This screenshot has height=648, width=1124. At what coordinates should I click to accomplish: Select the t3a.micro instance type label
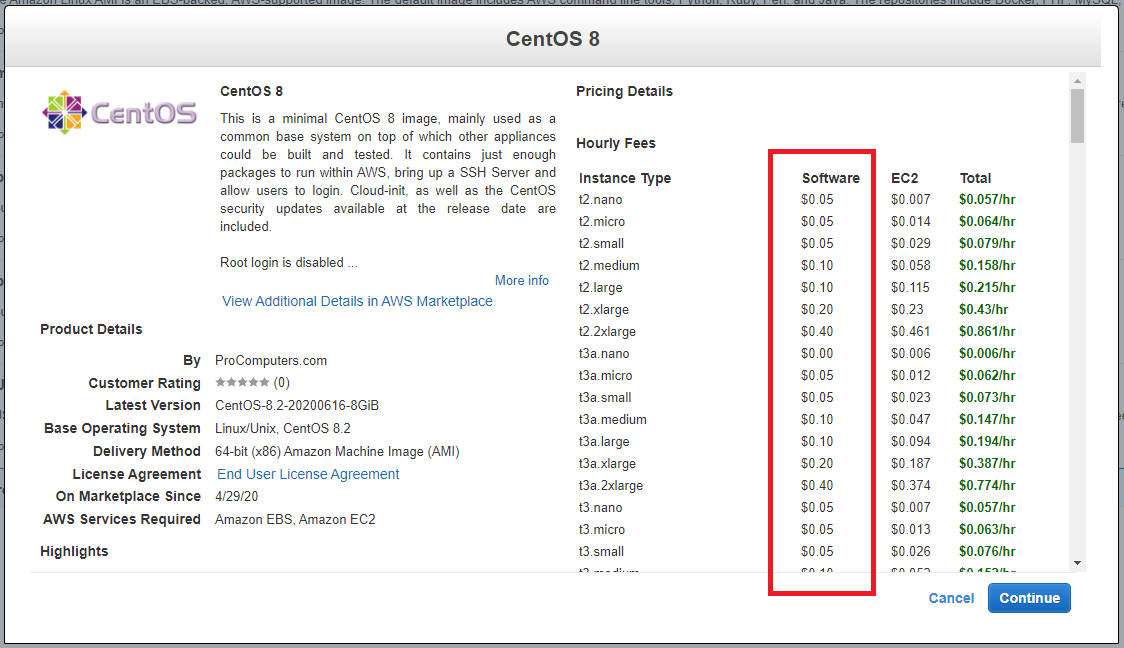(606, 376)
